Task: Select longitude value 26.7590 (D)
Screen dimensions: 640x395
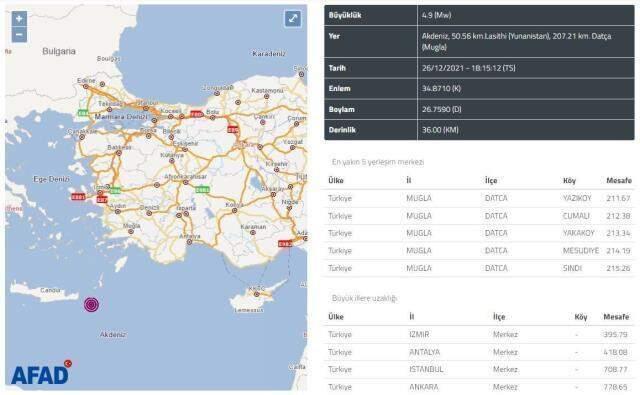Action: point(442,109)
